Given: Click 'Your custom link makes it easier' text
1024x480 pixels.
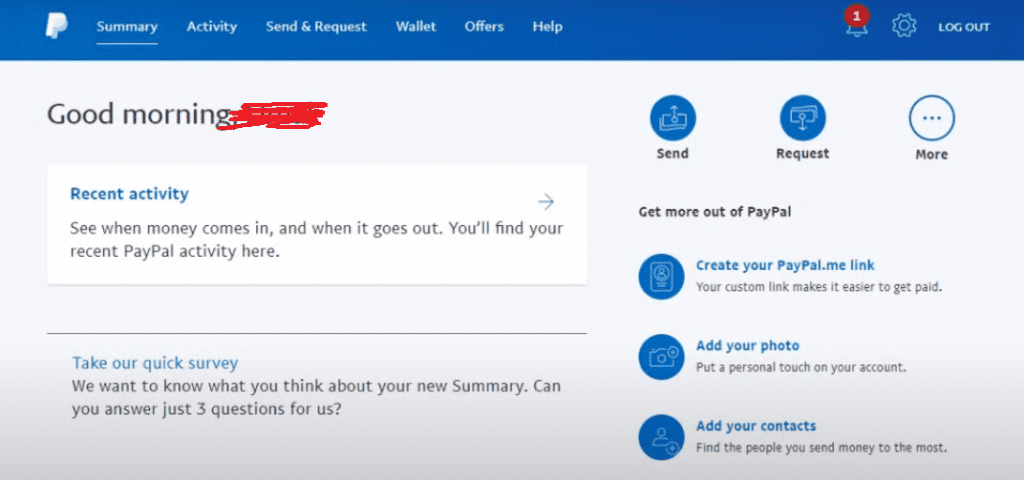Looking at the screenshot, I should pyautogui.click(x=819, y=287).
